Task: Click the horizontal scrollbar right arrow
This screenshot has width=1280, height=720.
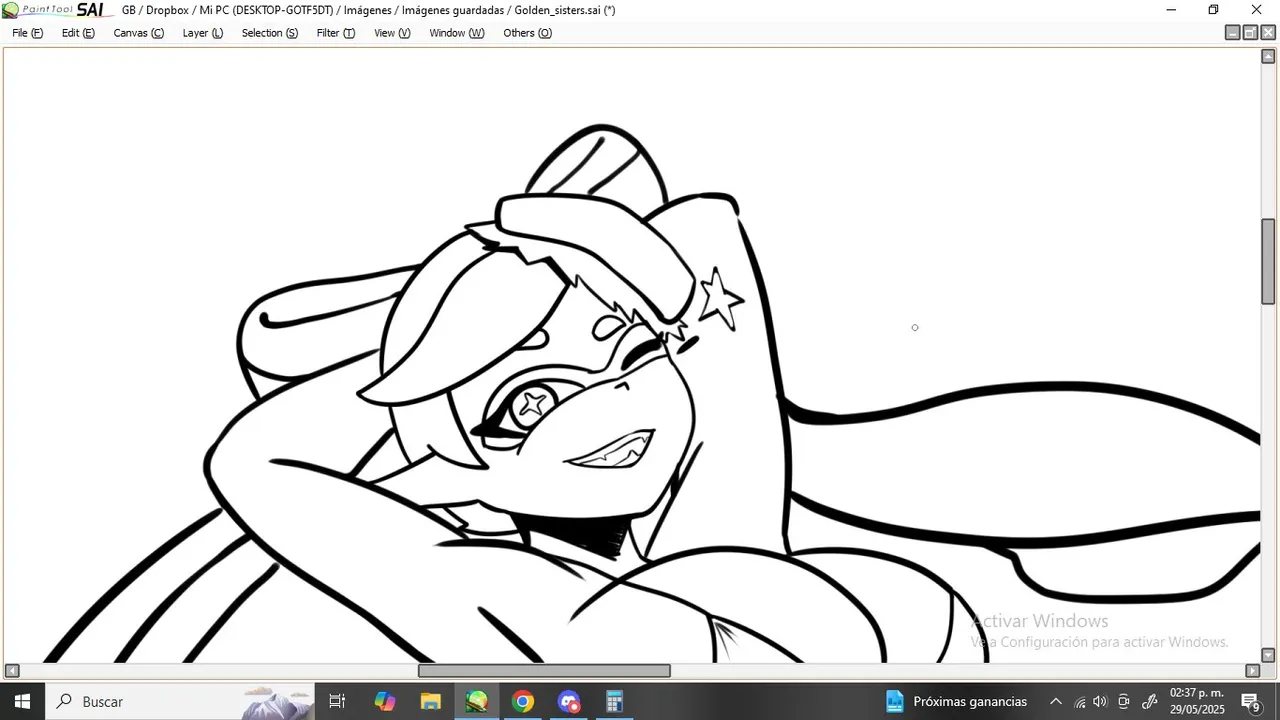Action: (x=1252, y=671)
